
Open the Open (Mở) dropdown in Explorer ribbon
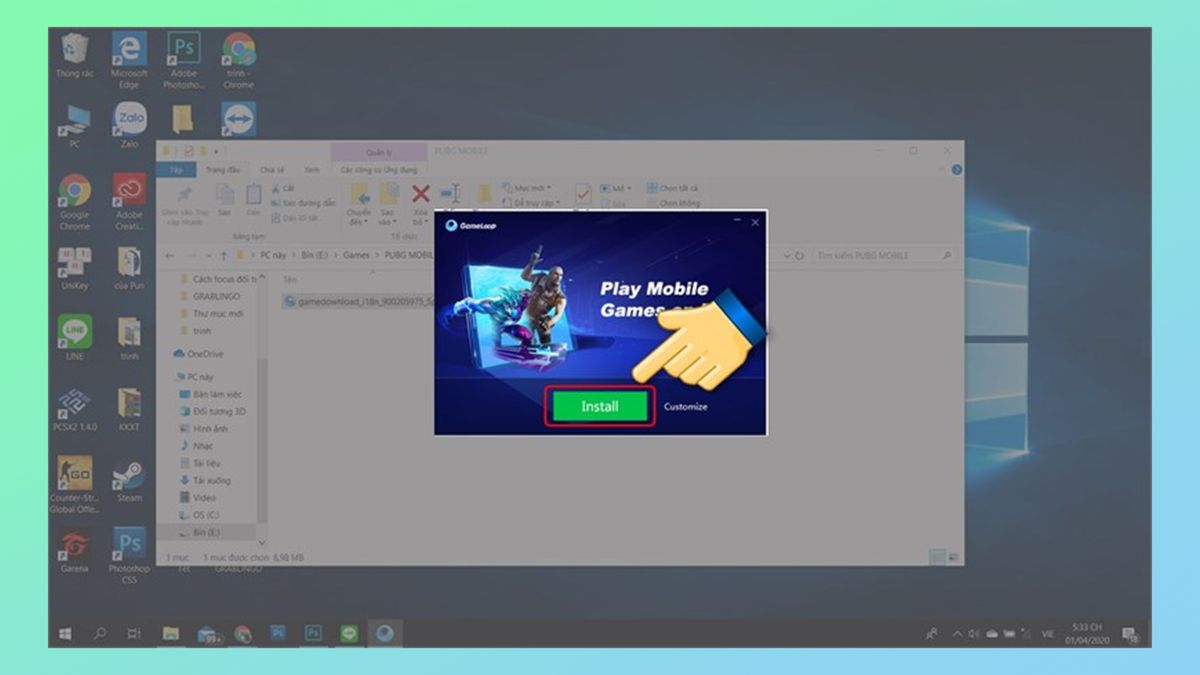tap(614, 188)
